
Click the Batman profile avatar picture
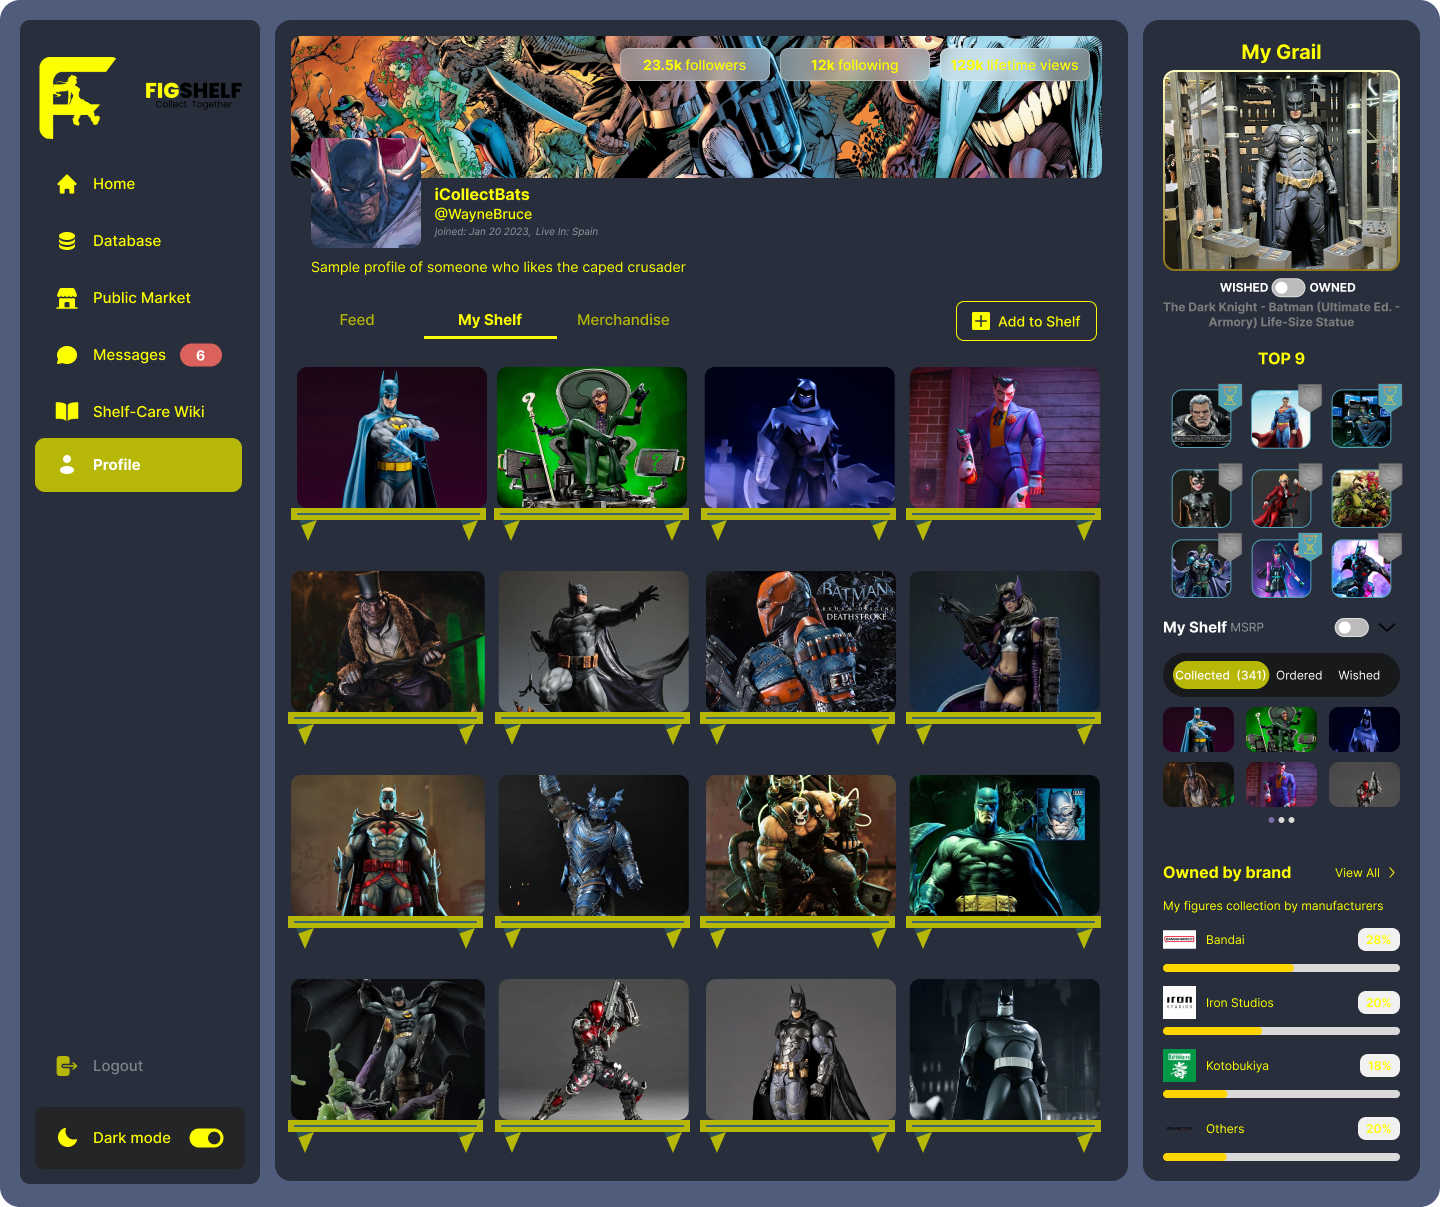pos(366,192)
